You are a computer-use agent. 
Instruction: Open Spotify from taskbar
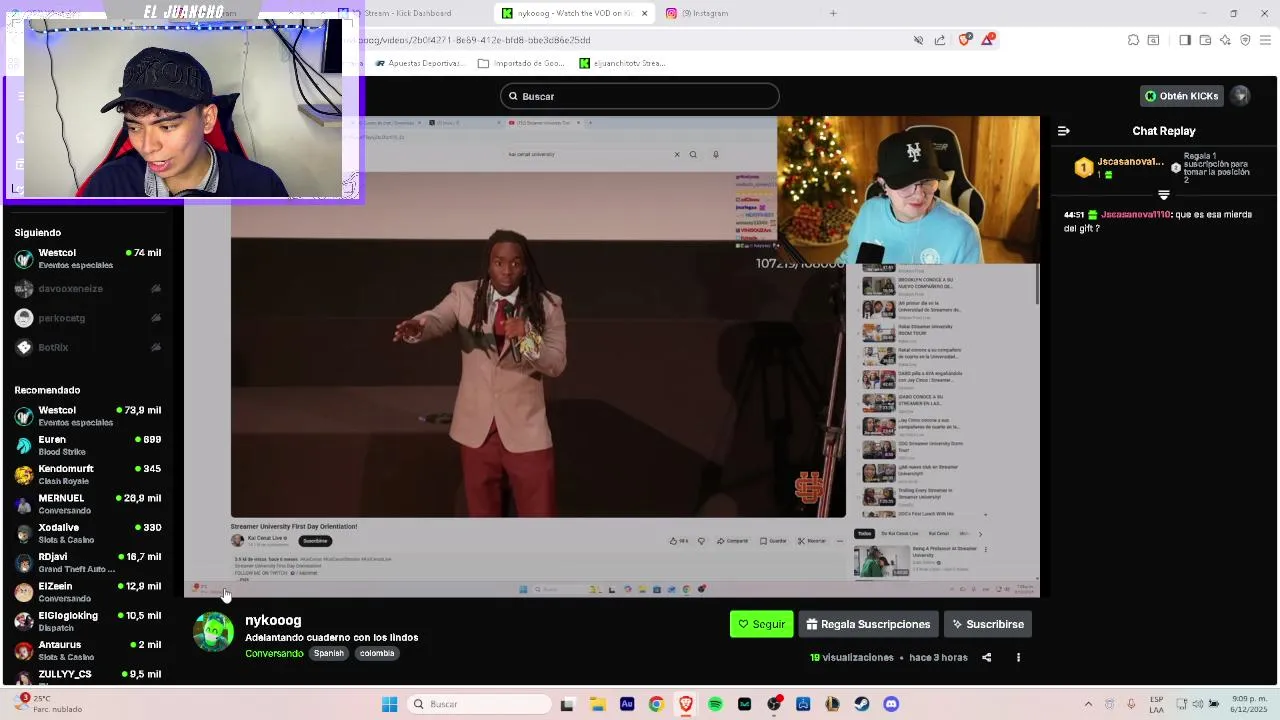(x=715, y=704)
